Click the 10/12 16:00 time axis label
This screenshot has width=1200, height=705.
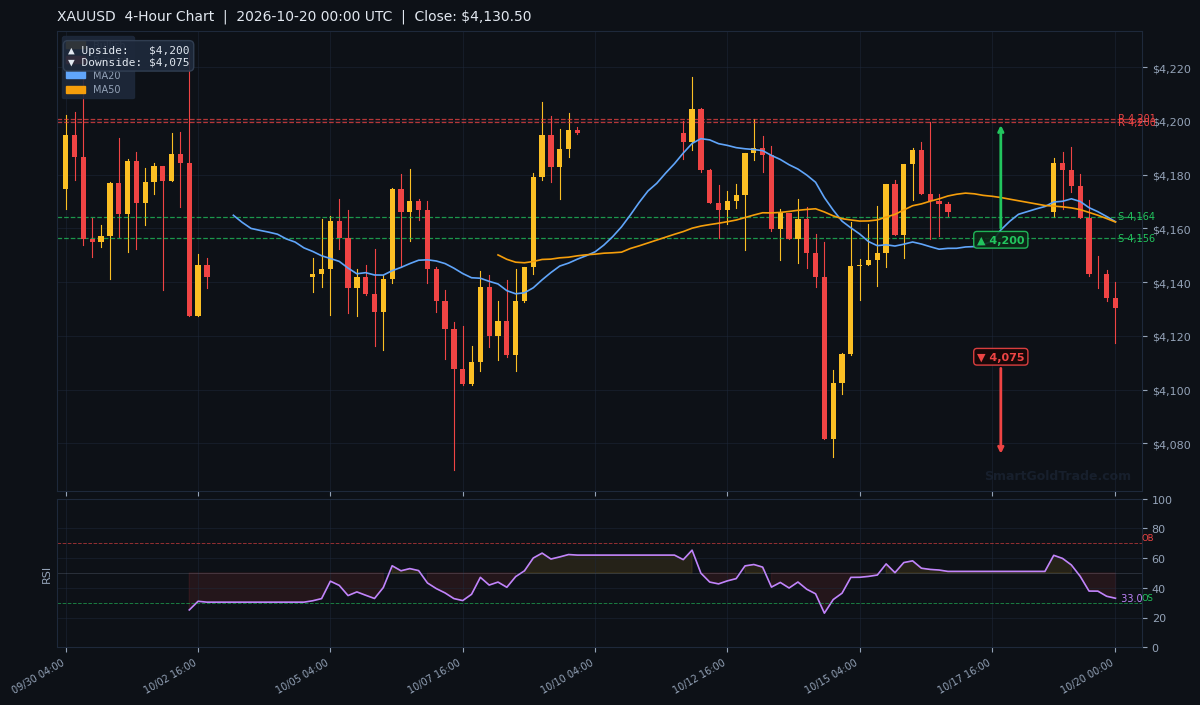click(x=699, y=676)
